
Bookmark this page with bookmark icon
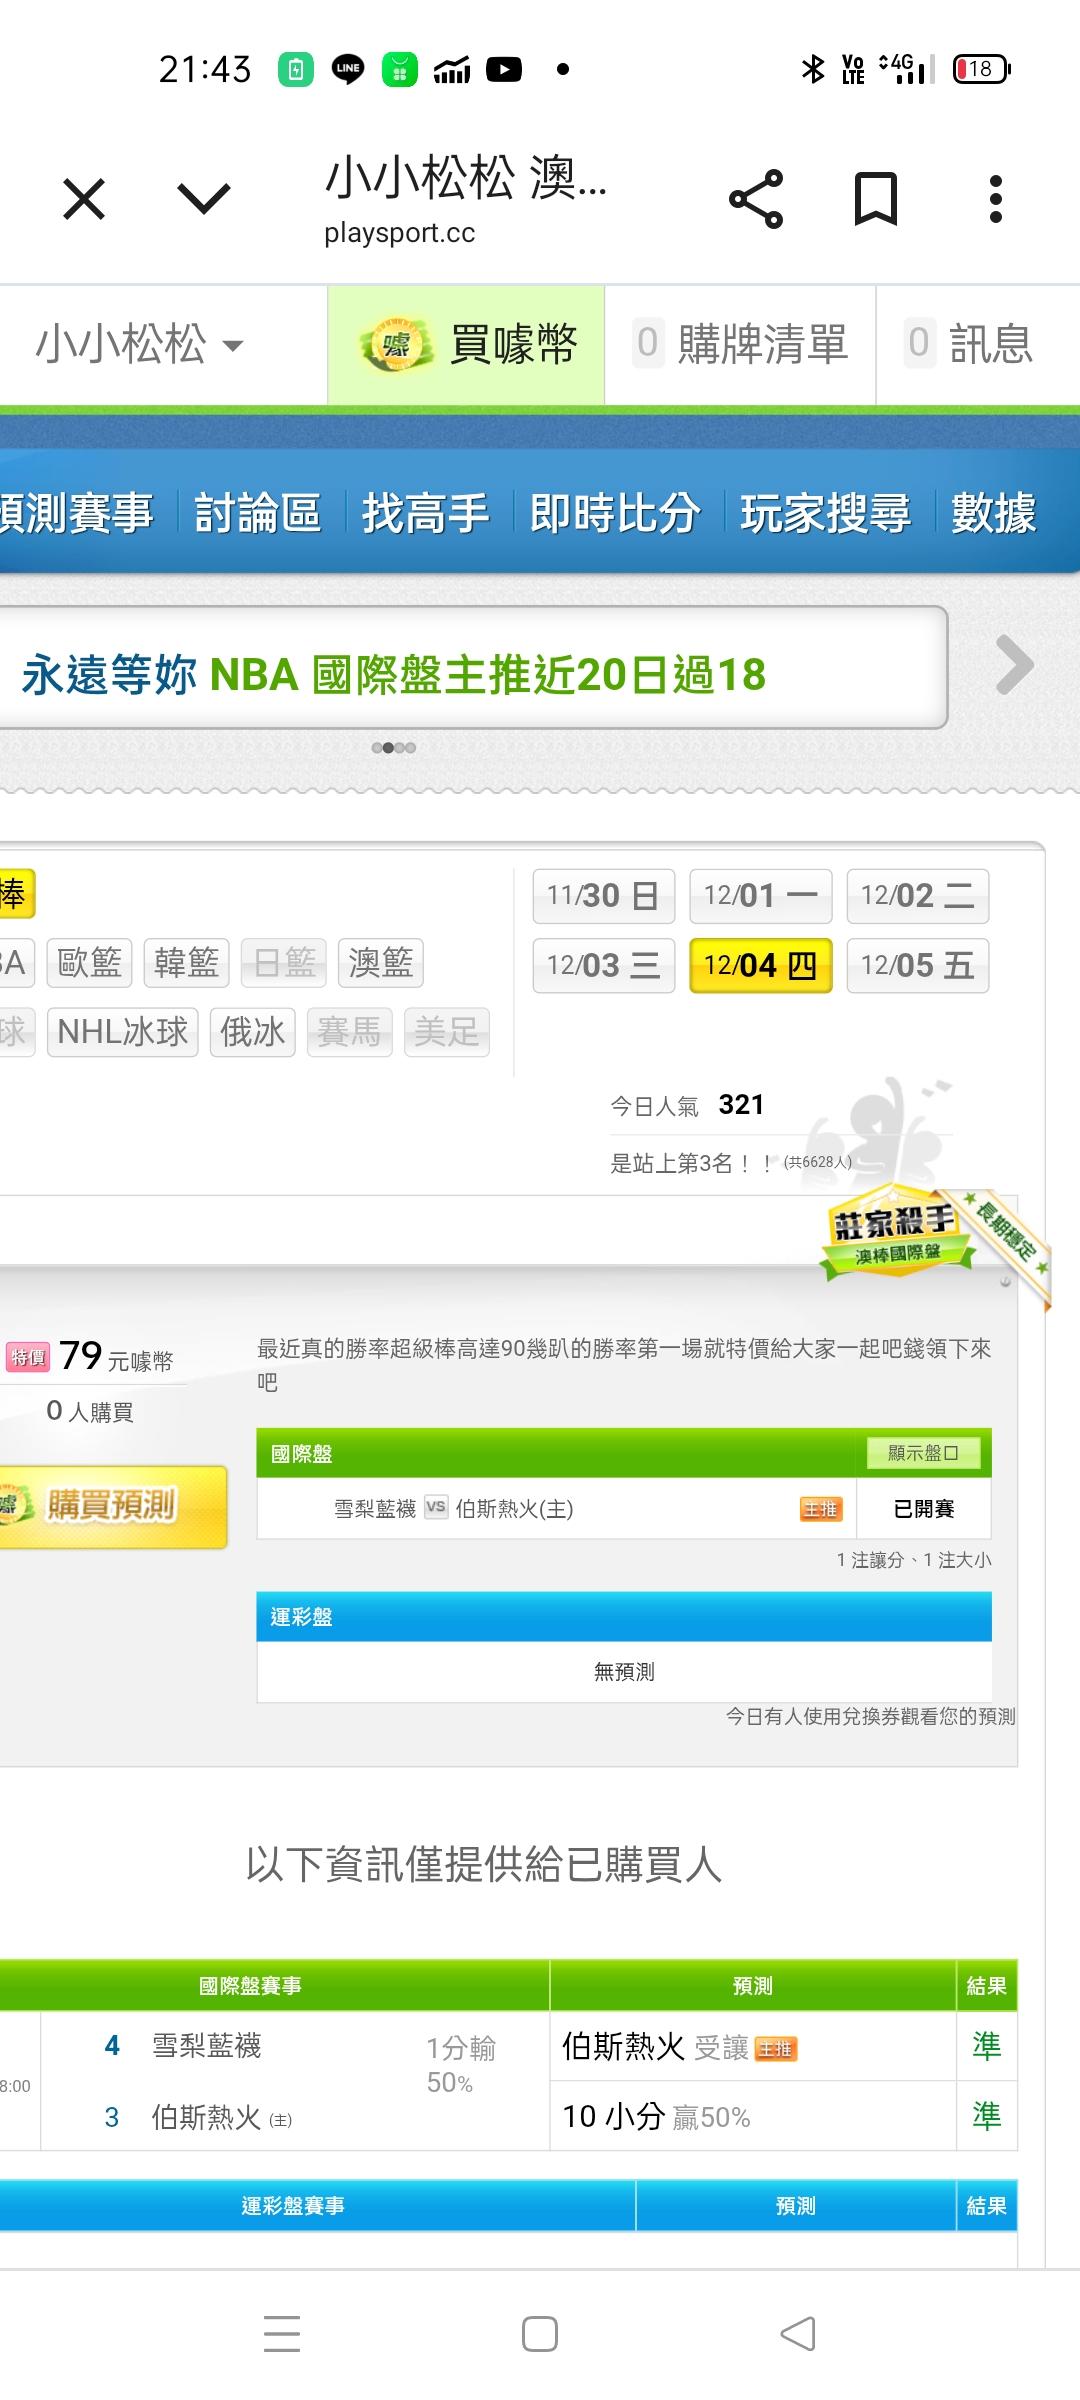click(876, 199)
